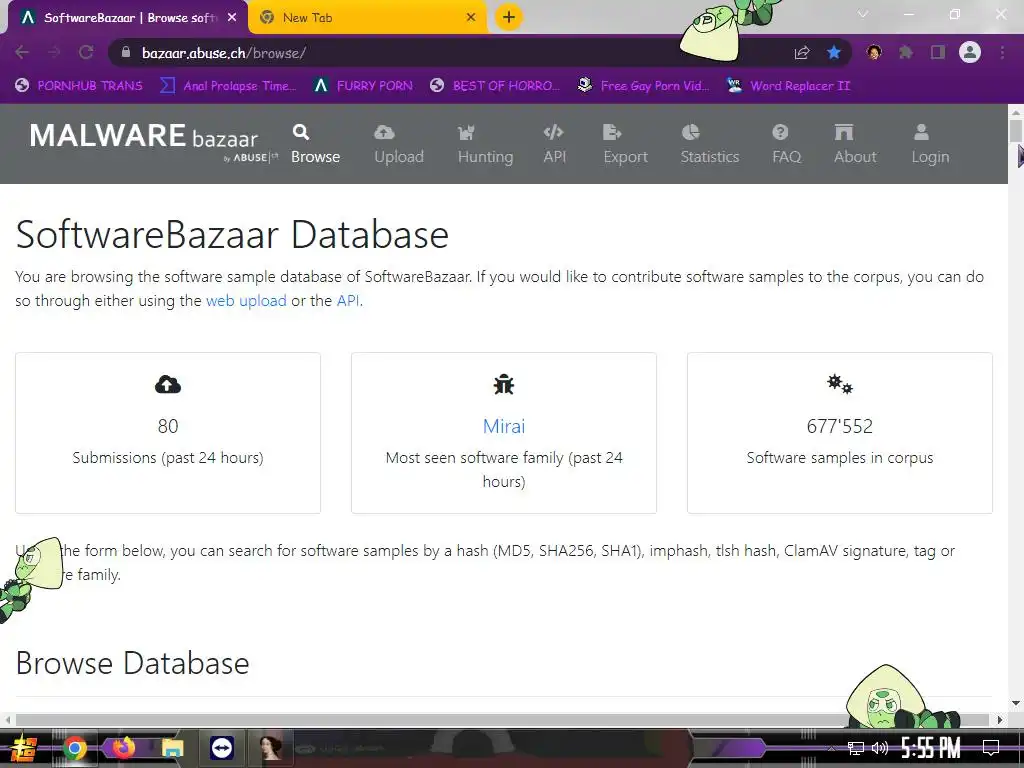This screenshot has height=768, width=1024.
Task: Open the Windows Start button
Action: click(24, 748)
